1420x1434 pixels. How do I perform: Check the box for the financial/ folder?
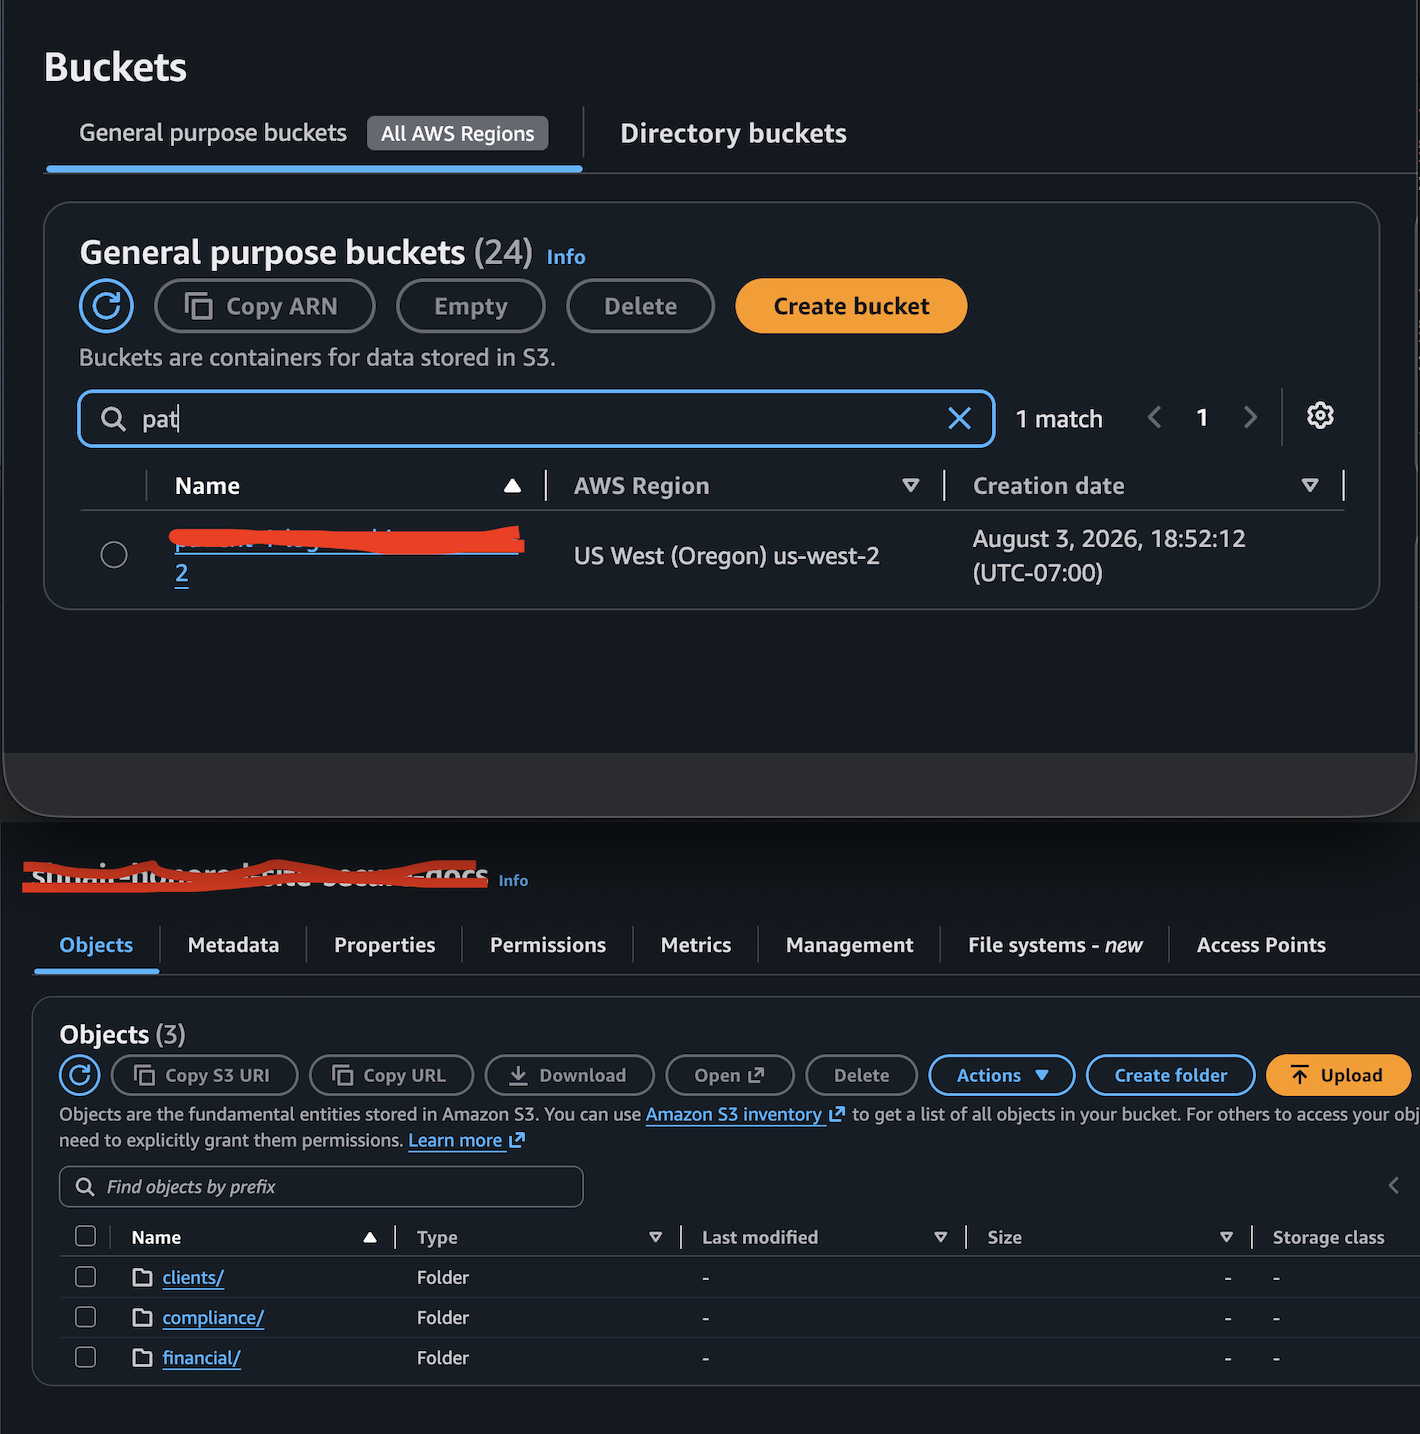86,1356
